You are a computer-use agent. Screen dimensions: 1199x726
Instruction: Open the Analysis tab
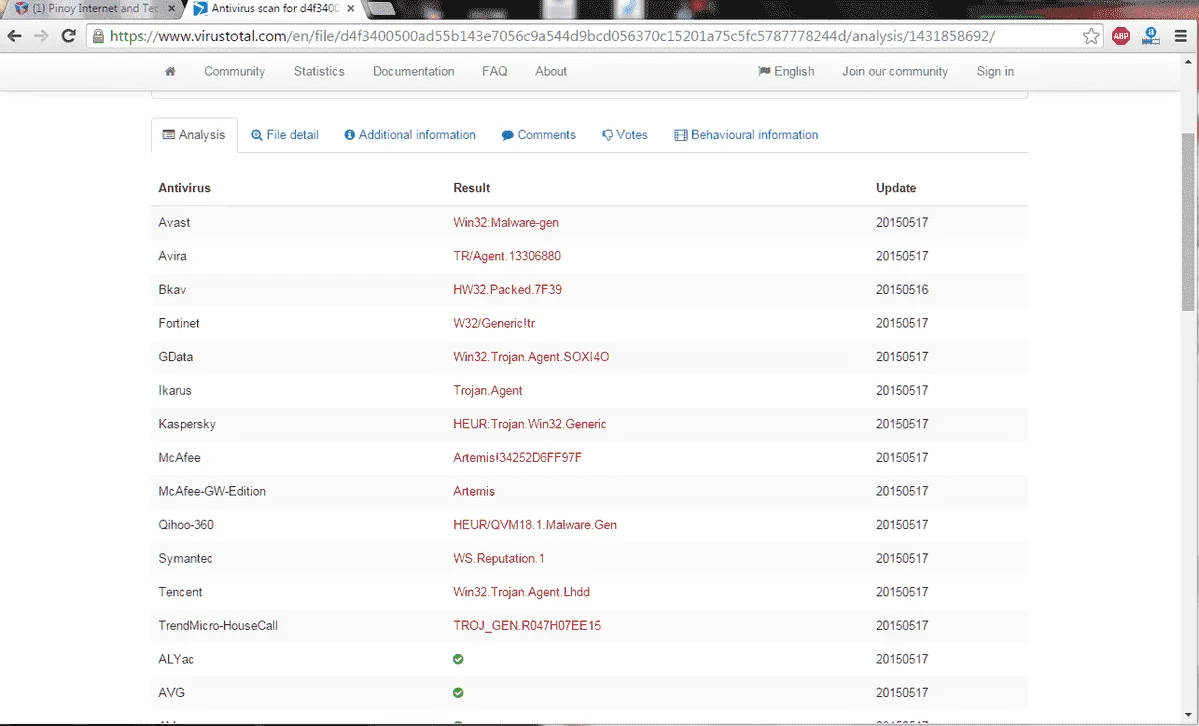[194, 135]
